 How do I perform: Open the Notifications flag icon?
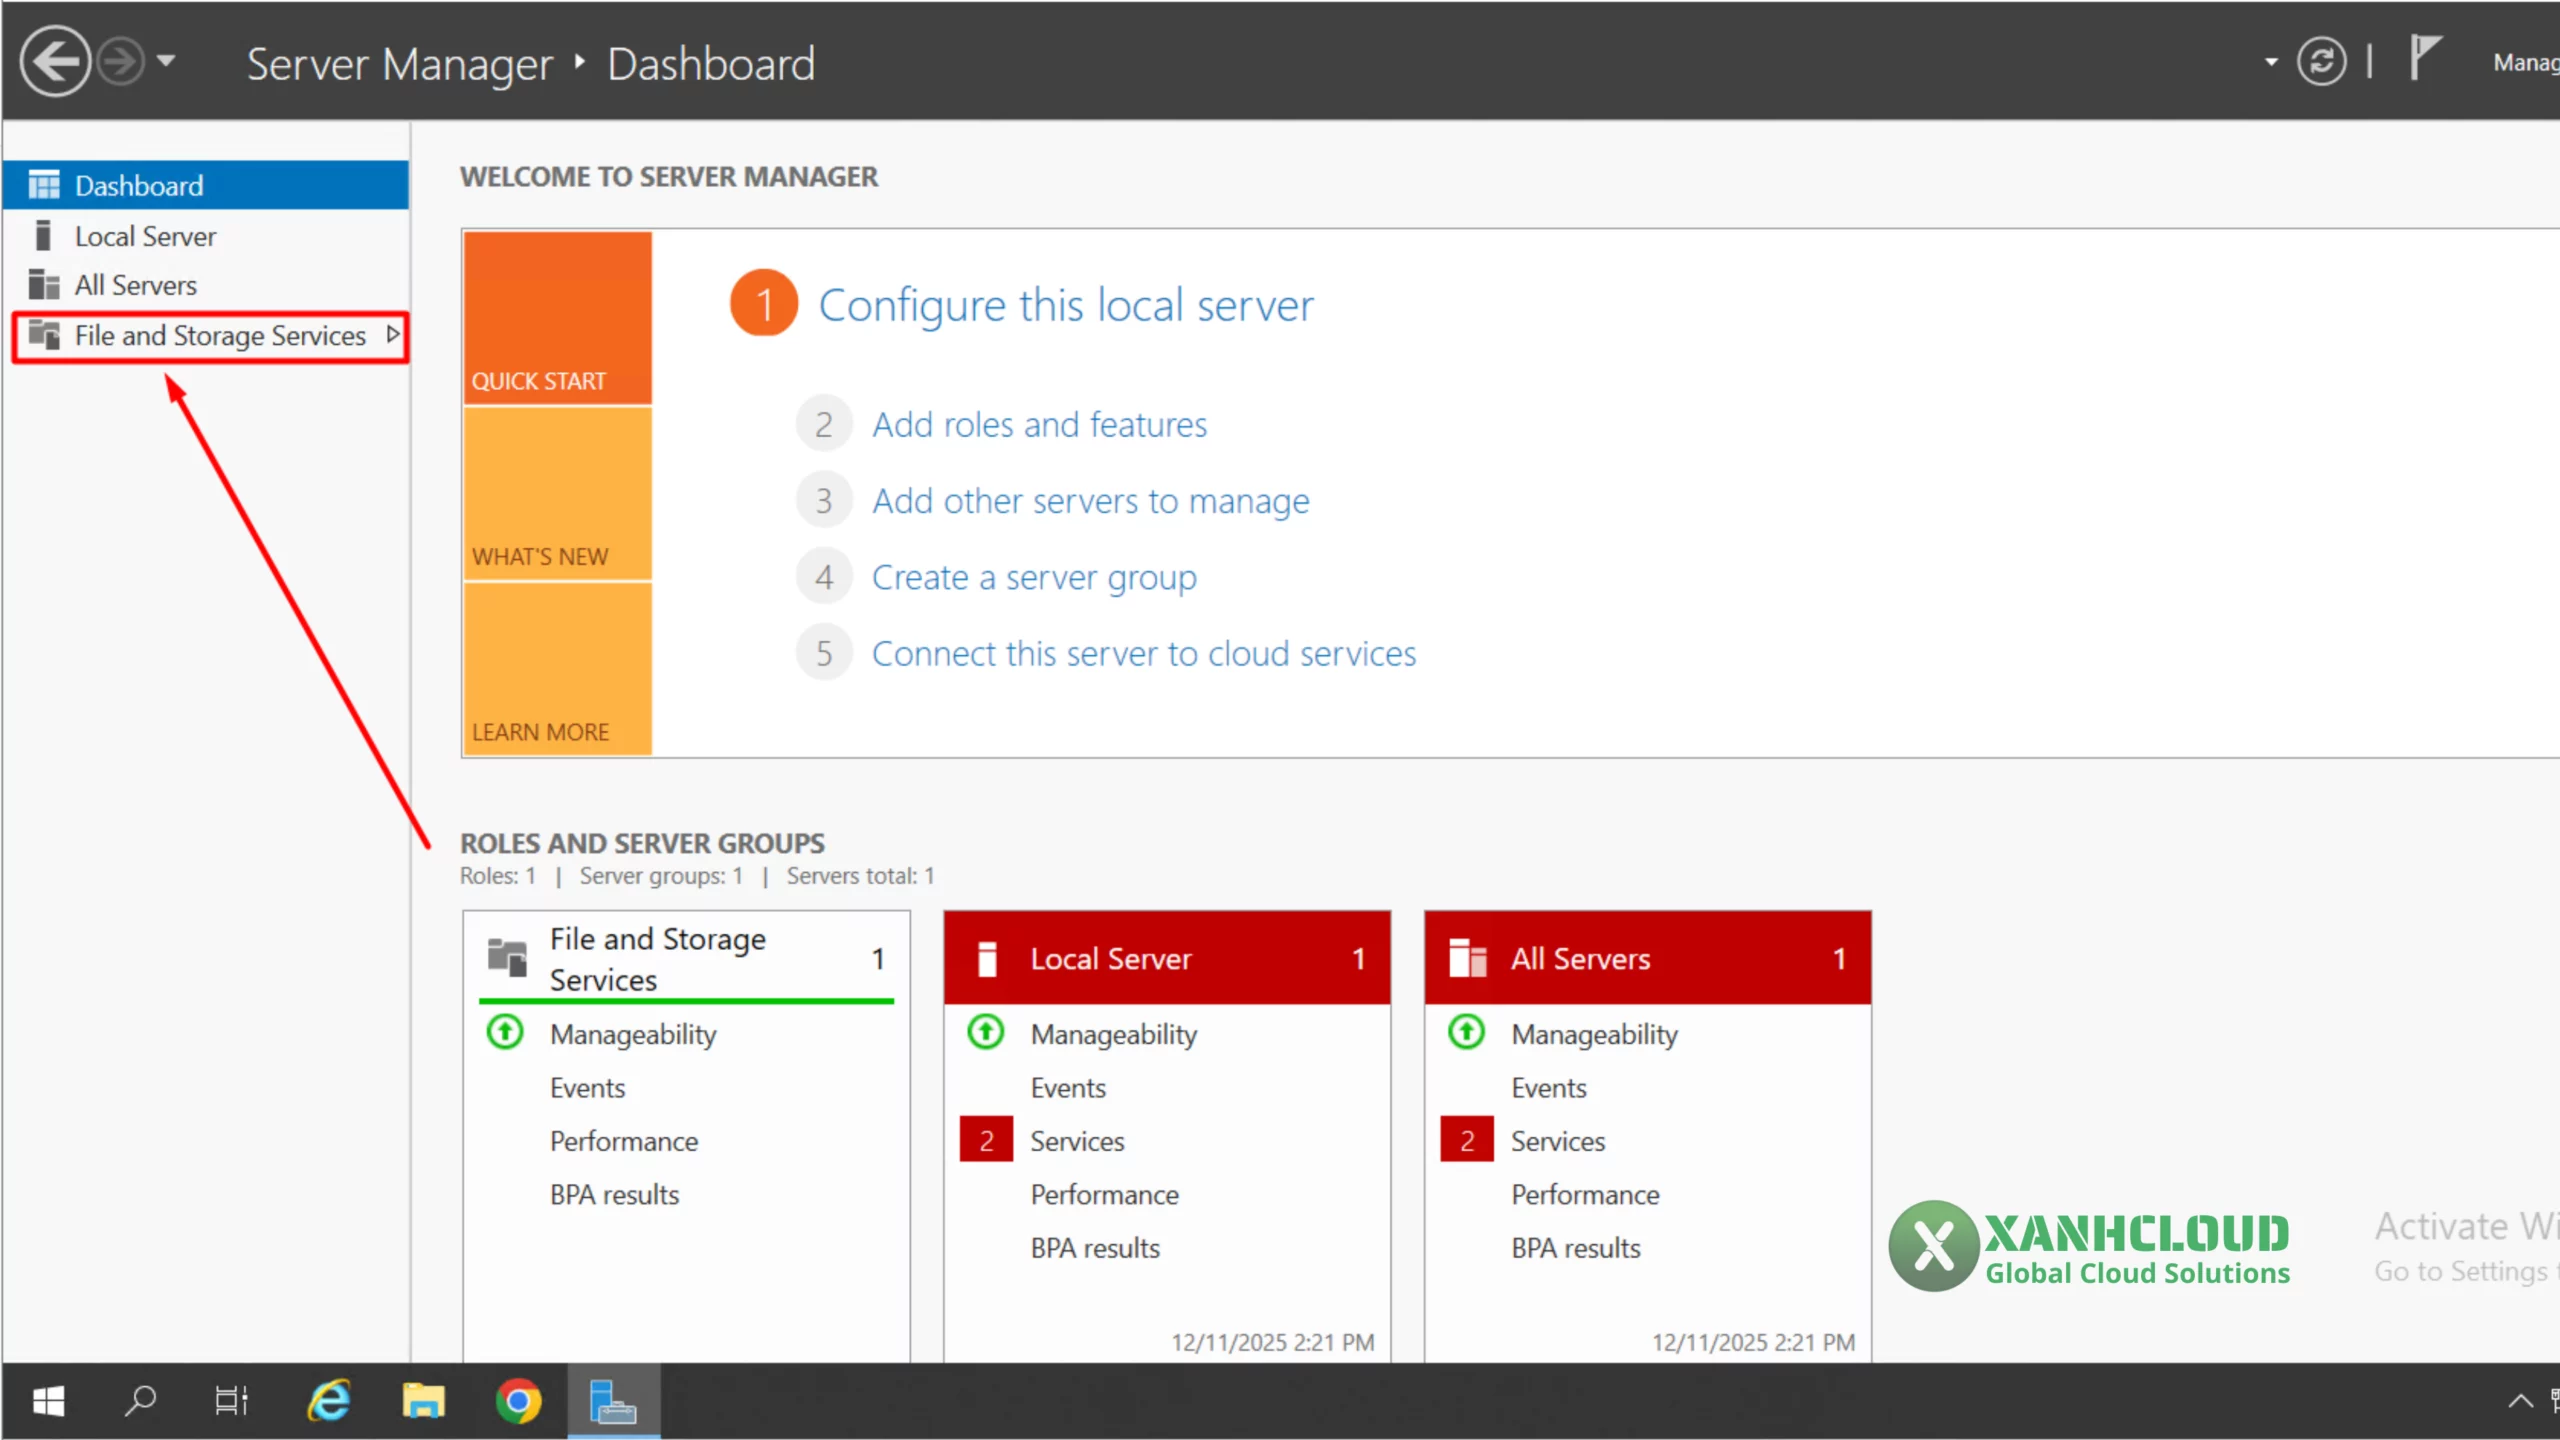click(2428, 58)
